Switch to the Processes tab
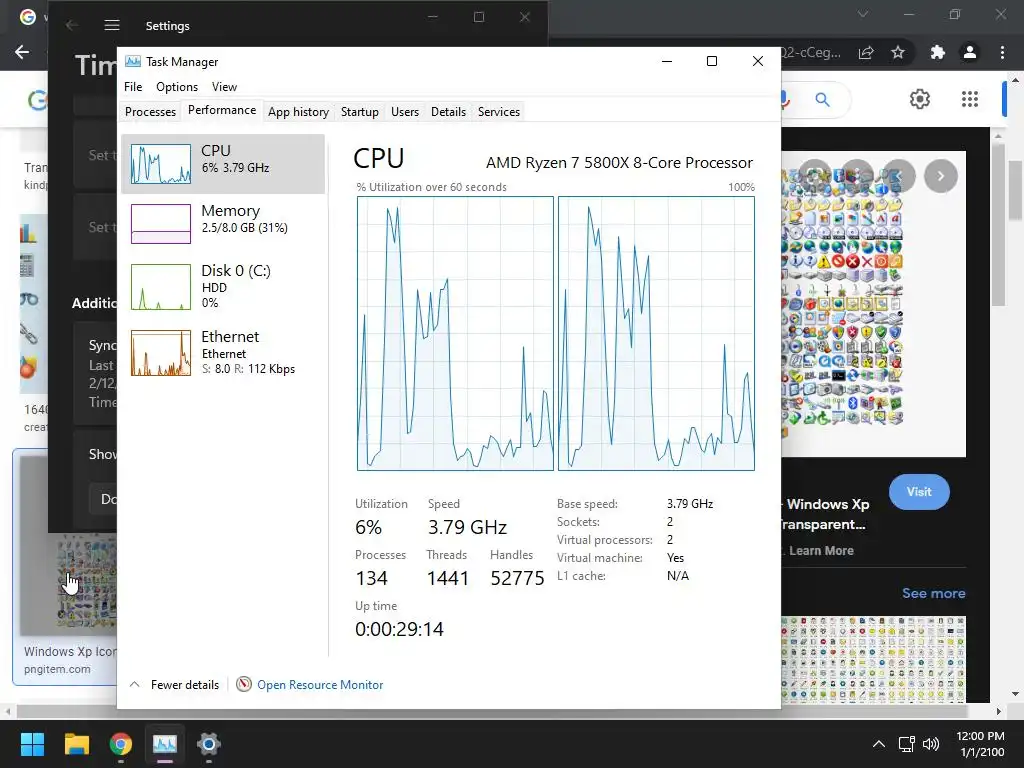1024x768 pixels. click(x=150, y=112)
